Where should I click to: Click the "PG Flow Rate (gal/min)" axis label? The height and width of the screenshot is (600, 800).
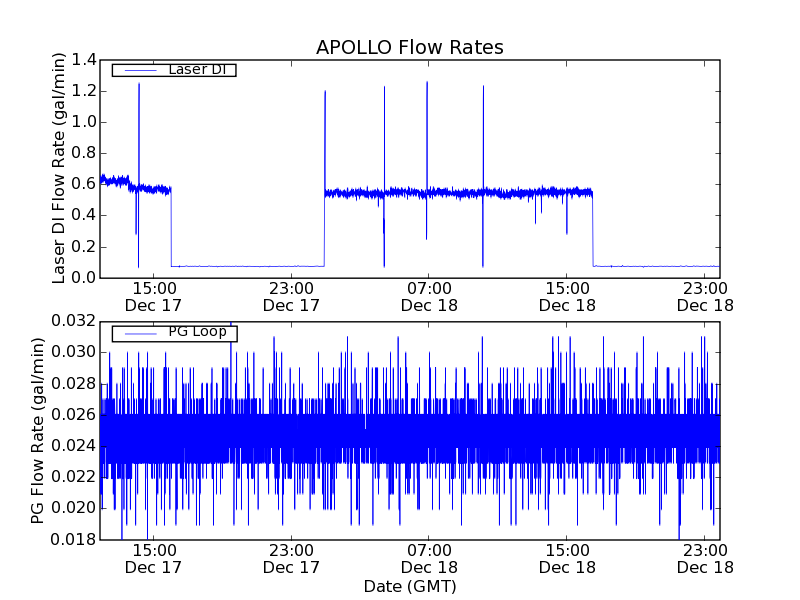[x=39, y=430]
